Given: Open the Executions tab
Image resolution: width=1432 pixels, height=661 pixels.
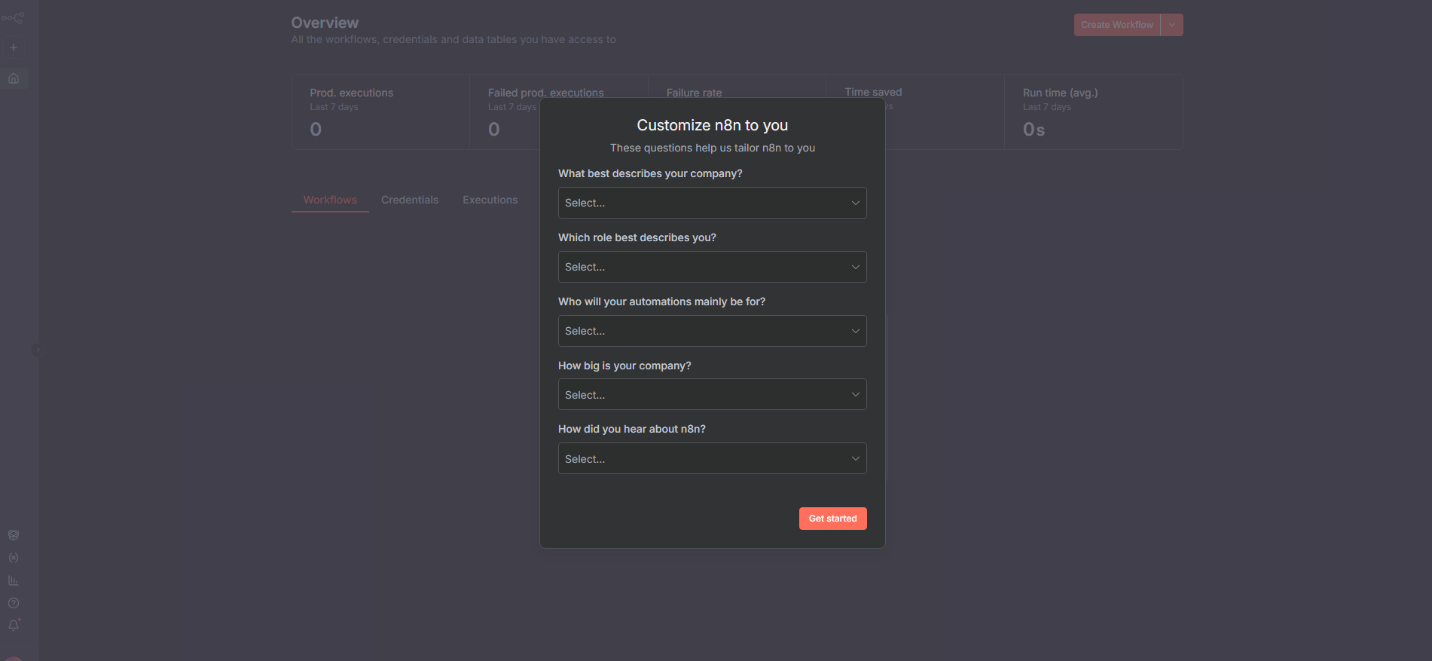Looking at the screenshot, I should (x=490, y=200).
